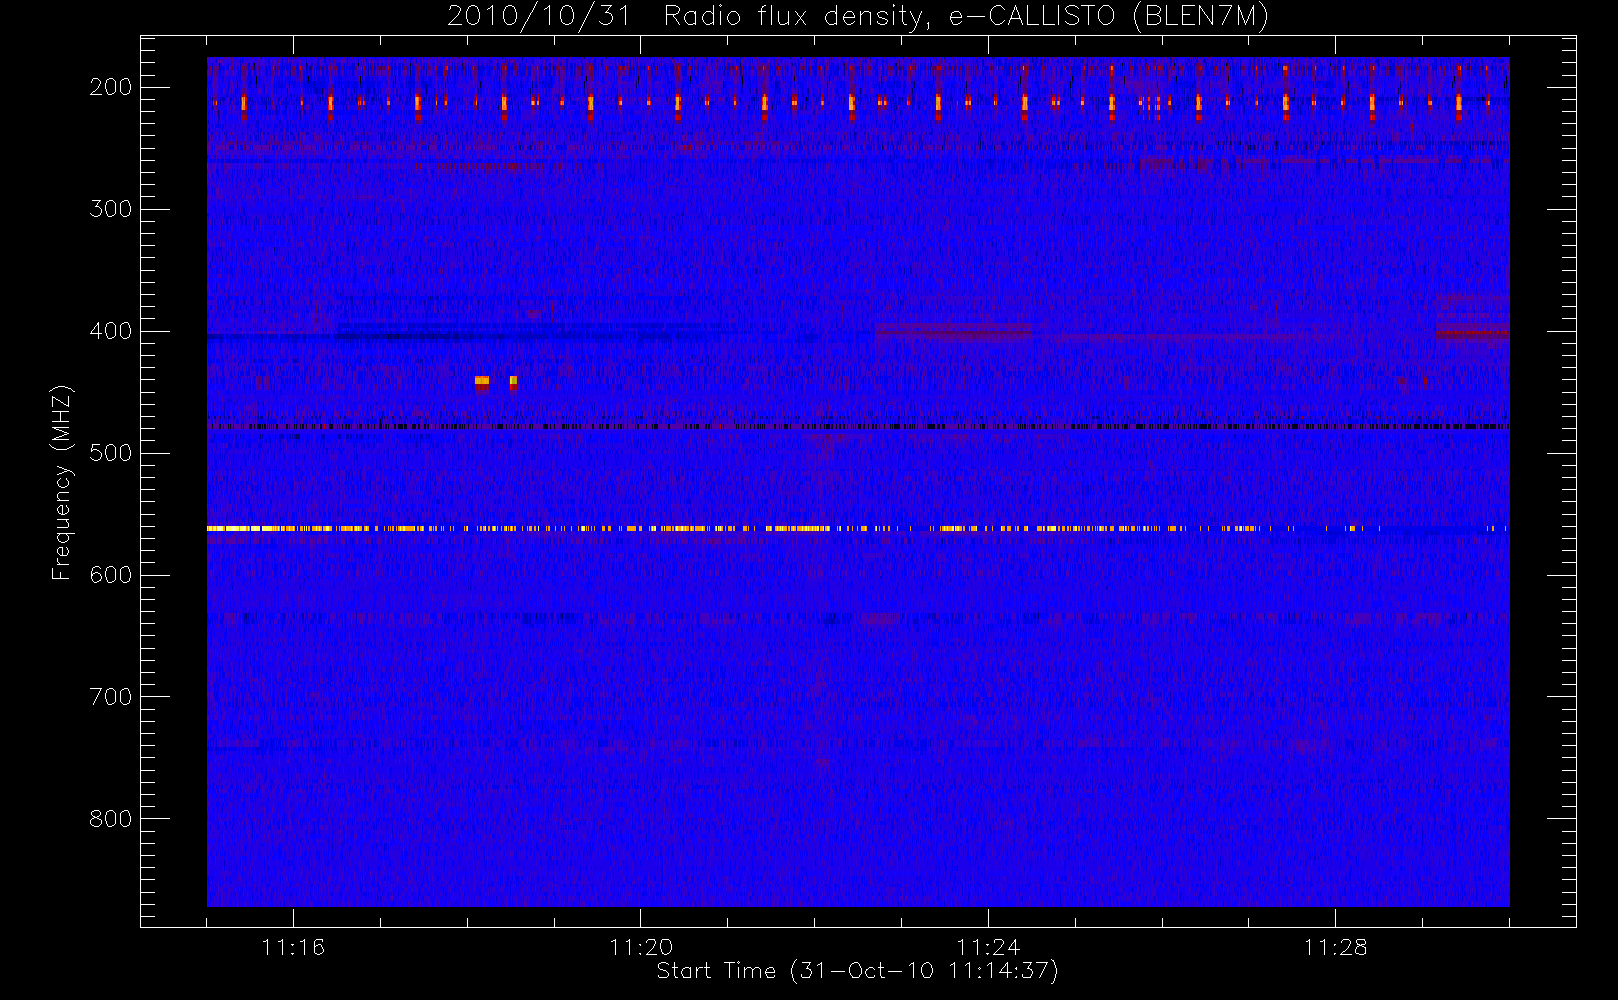Click the 'Frequency (MHZ)' axis label

click(62, 482)
